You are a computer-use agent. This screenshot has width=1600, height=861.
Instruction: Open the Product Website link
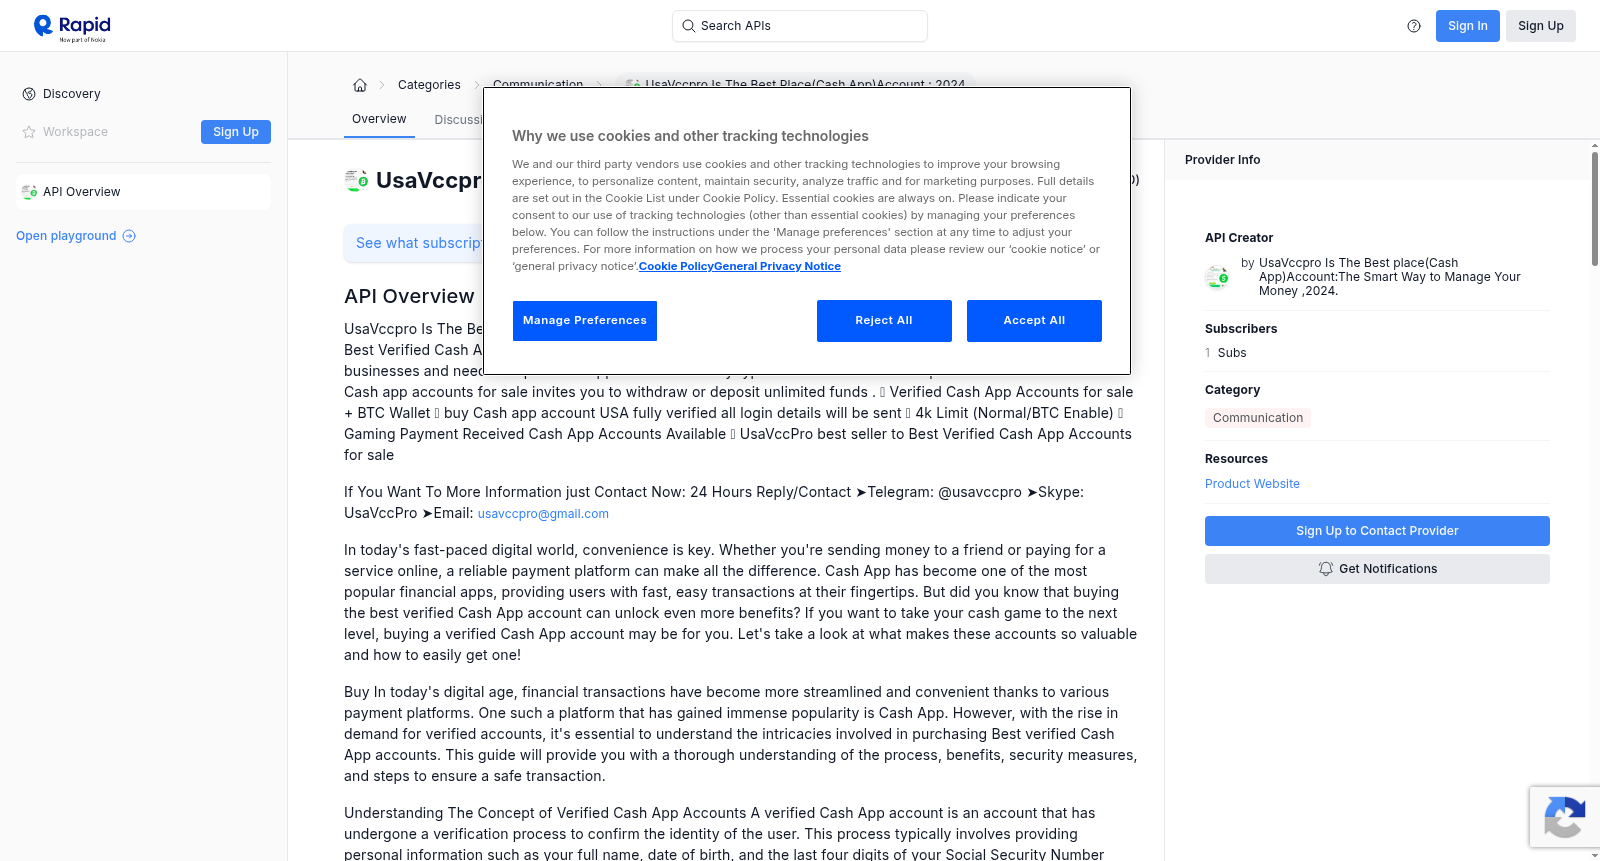pyautogui.click(x=1252, y=484)
